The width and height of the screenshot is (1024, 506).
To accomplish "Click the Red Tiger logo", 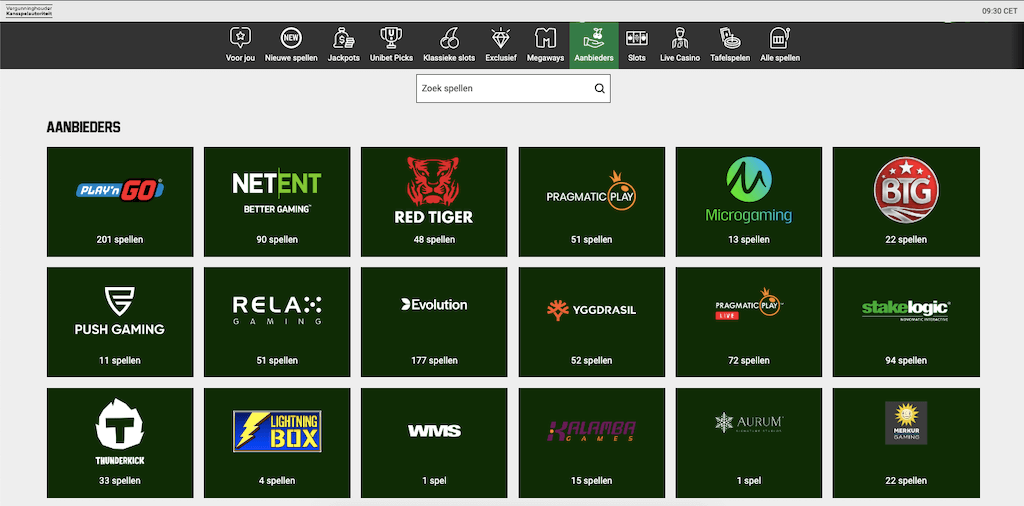I will [434, 190].
